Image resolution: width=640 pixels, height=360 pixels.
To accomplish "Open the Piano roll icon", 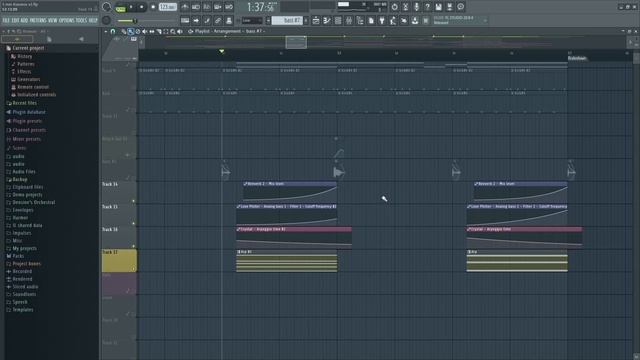I will coord(327,21).
